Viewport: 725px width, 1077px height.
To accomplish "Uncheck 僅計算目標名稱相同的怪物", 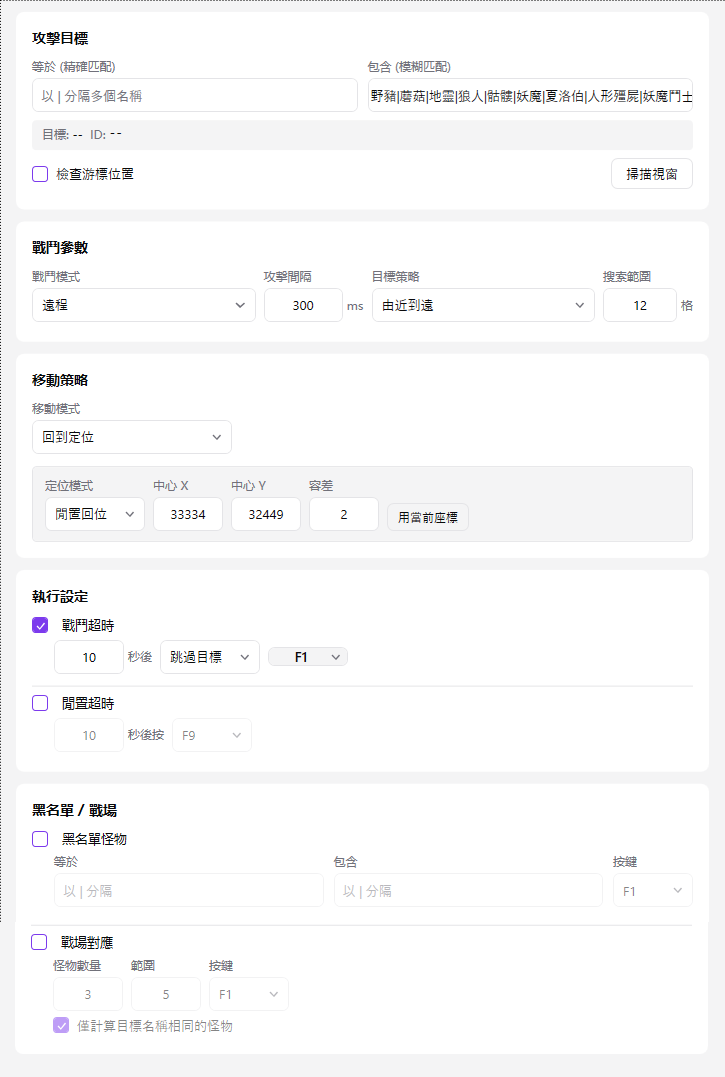I will coord(62,1025).
